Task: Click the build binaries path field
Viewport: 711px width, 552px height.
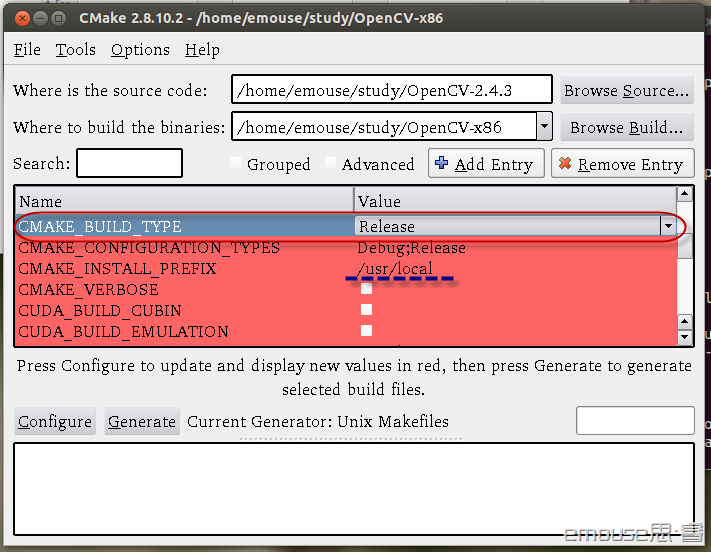Action: 384,127
